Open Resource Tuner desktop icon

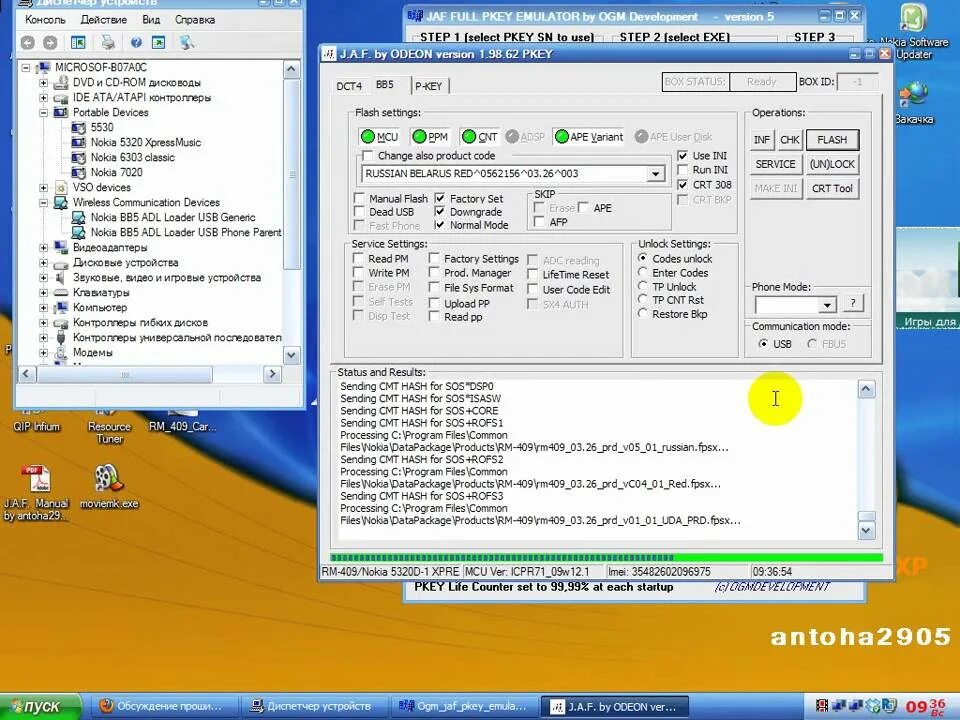point(109,424)
